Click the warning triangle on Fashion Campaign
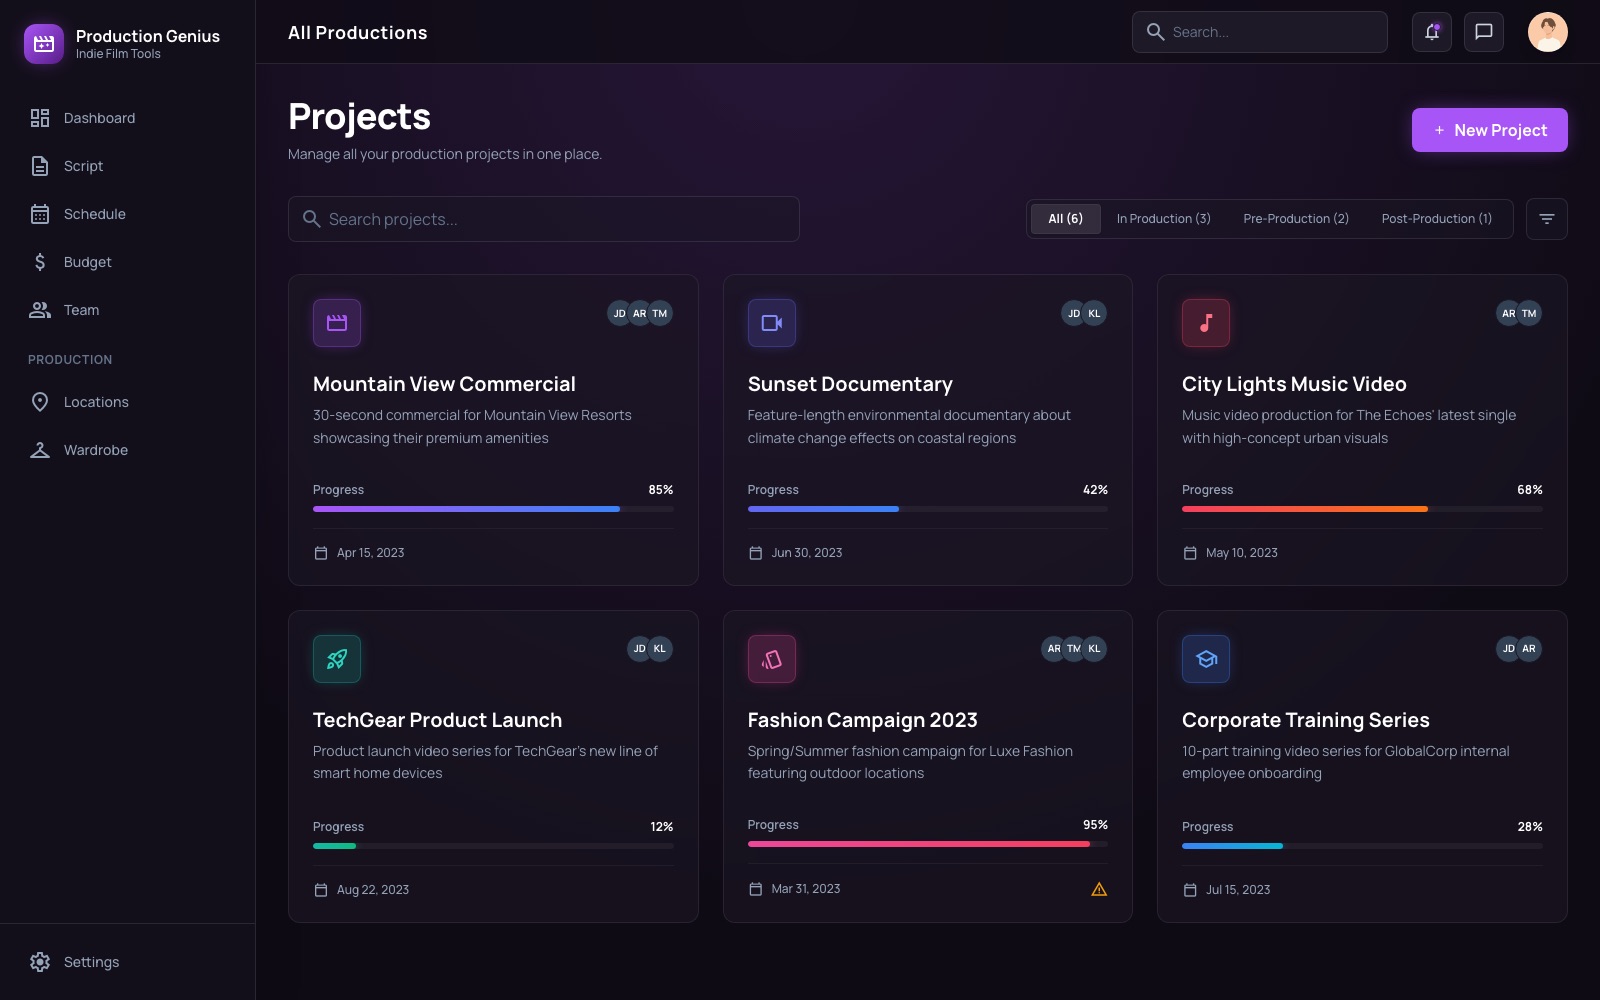The image size is (1600, 1000). (x=1099, y=889)
